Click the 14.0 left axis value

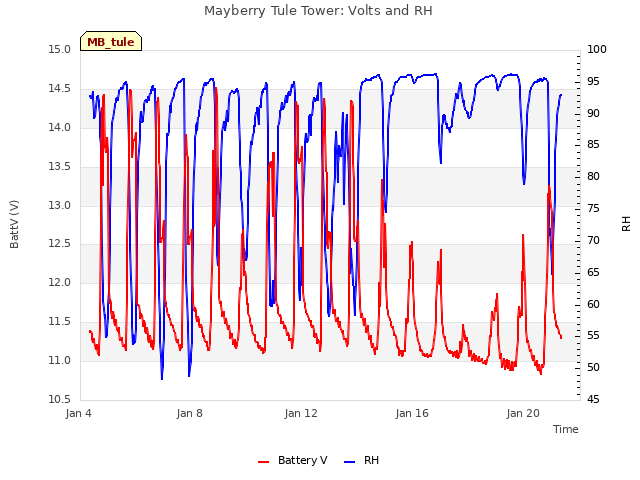click(x=59, y=127)
